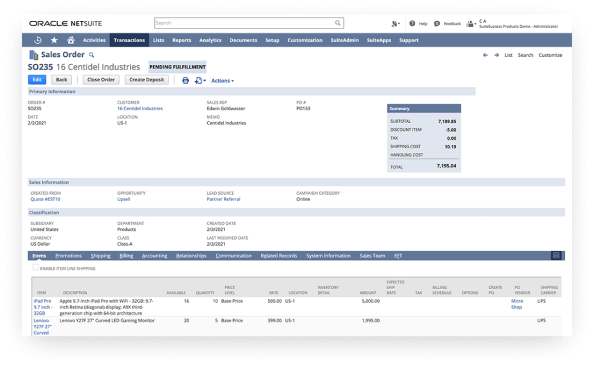
Task: Go to previous record with left arrow
Action: pos(485,55)
